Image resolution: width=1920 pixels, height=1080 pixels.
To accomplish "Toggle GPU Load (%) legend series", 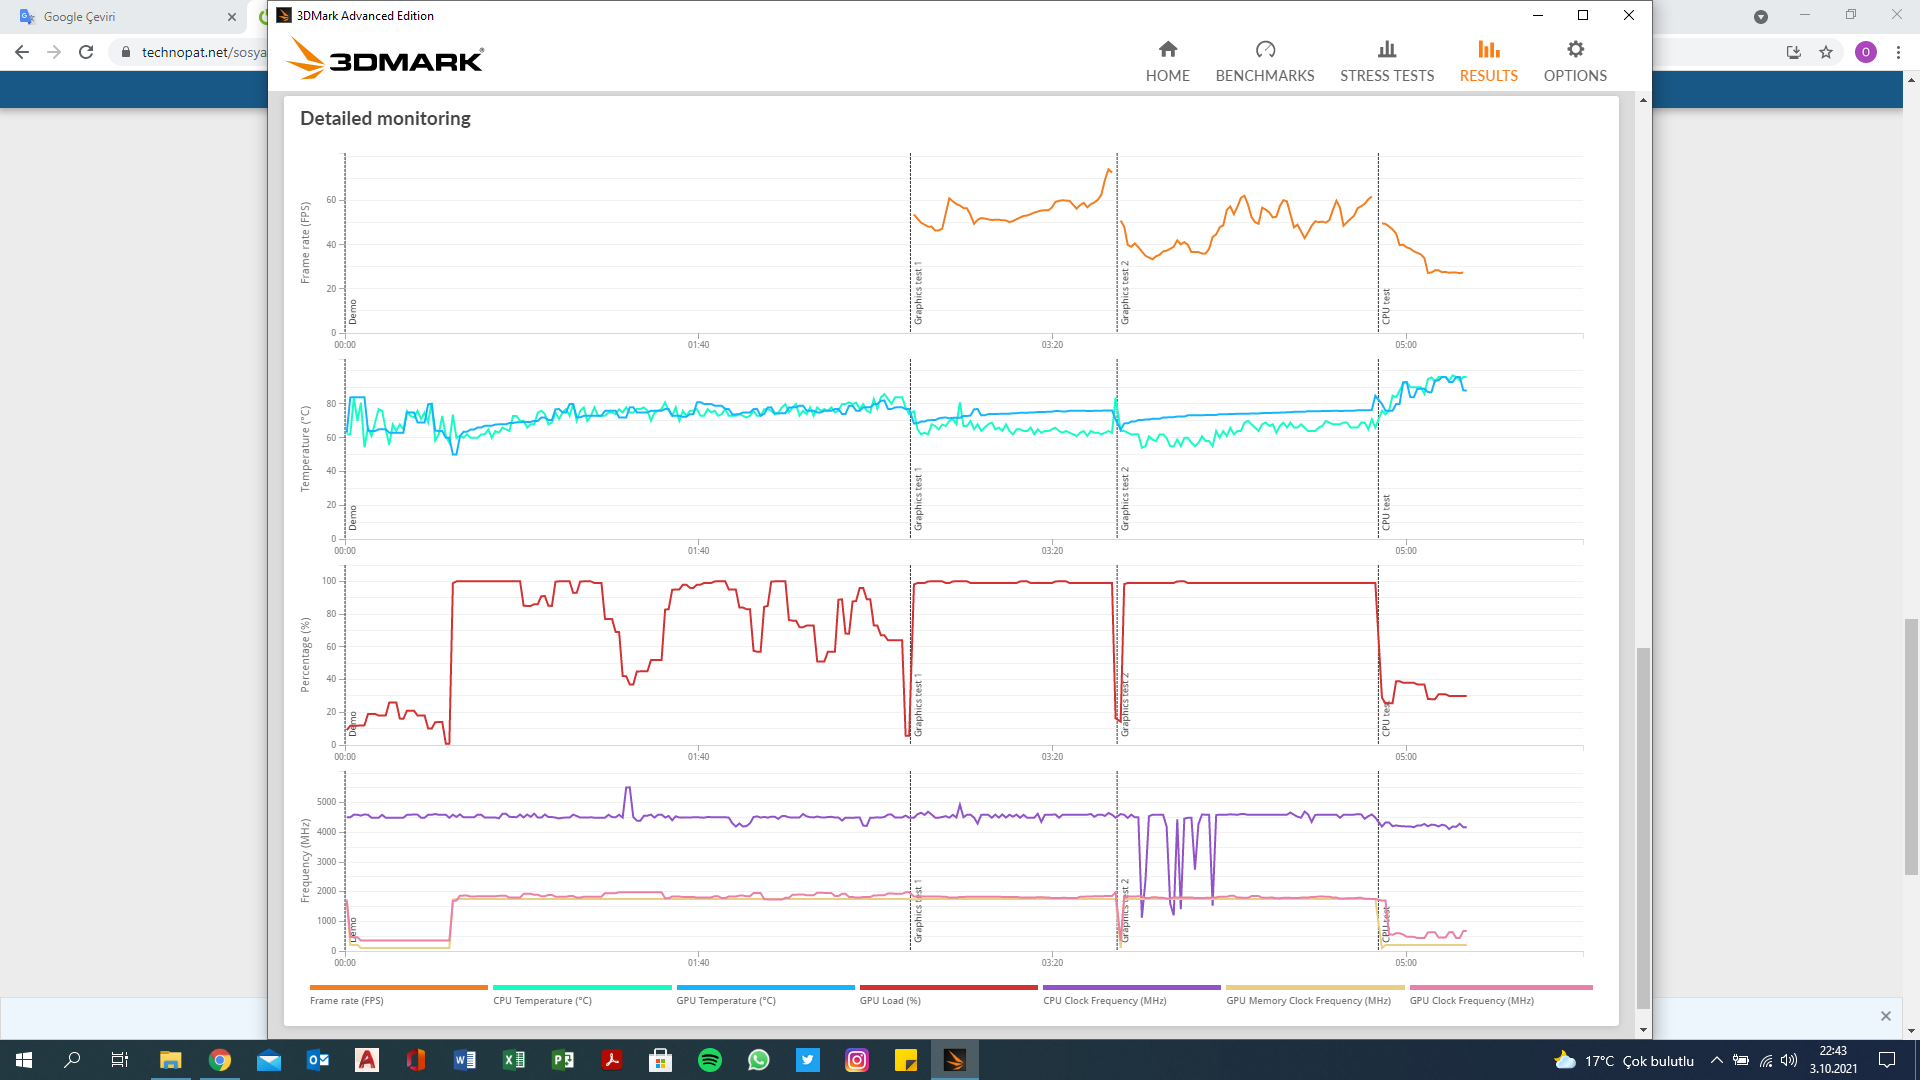I will pos(890,1000).
